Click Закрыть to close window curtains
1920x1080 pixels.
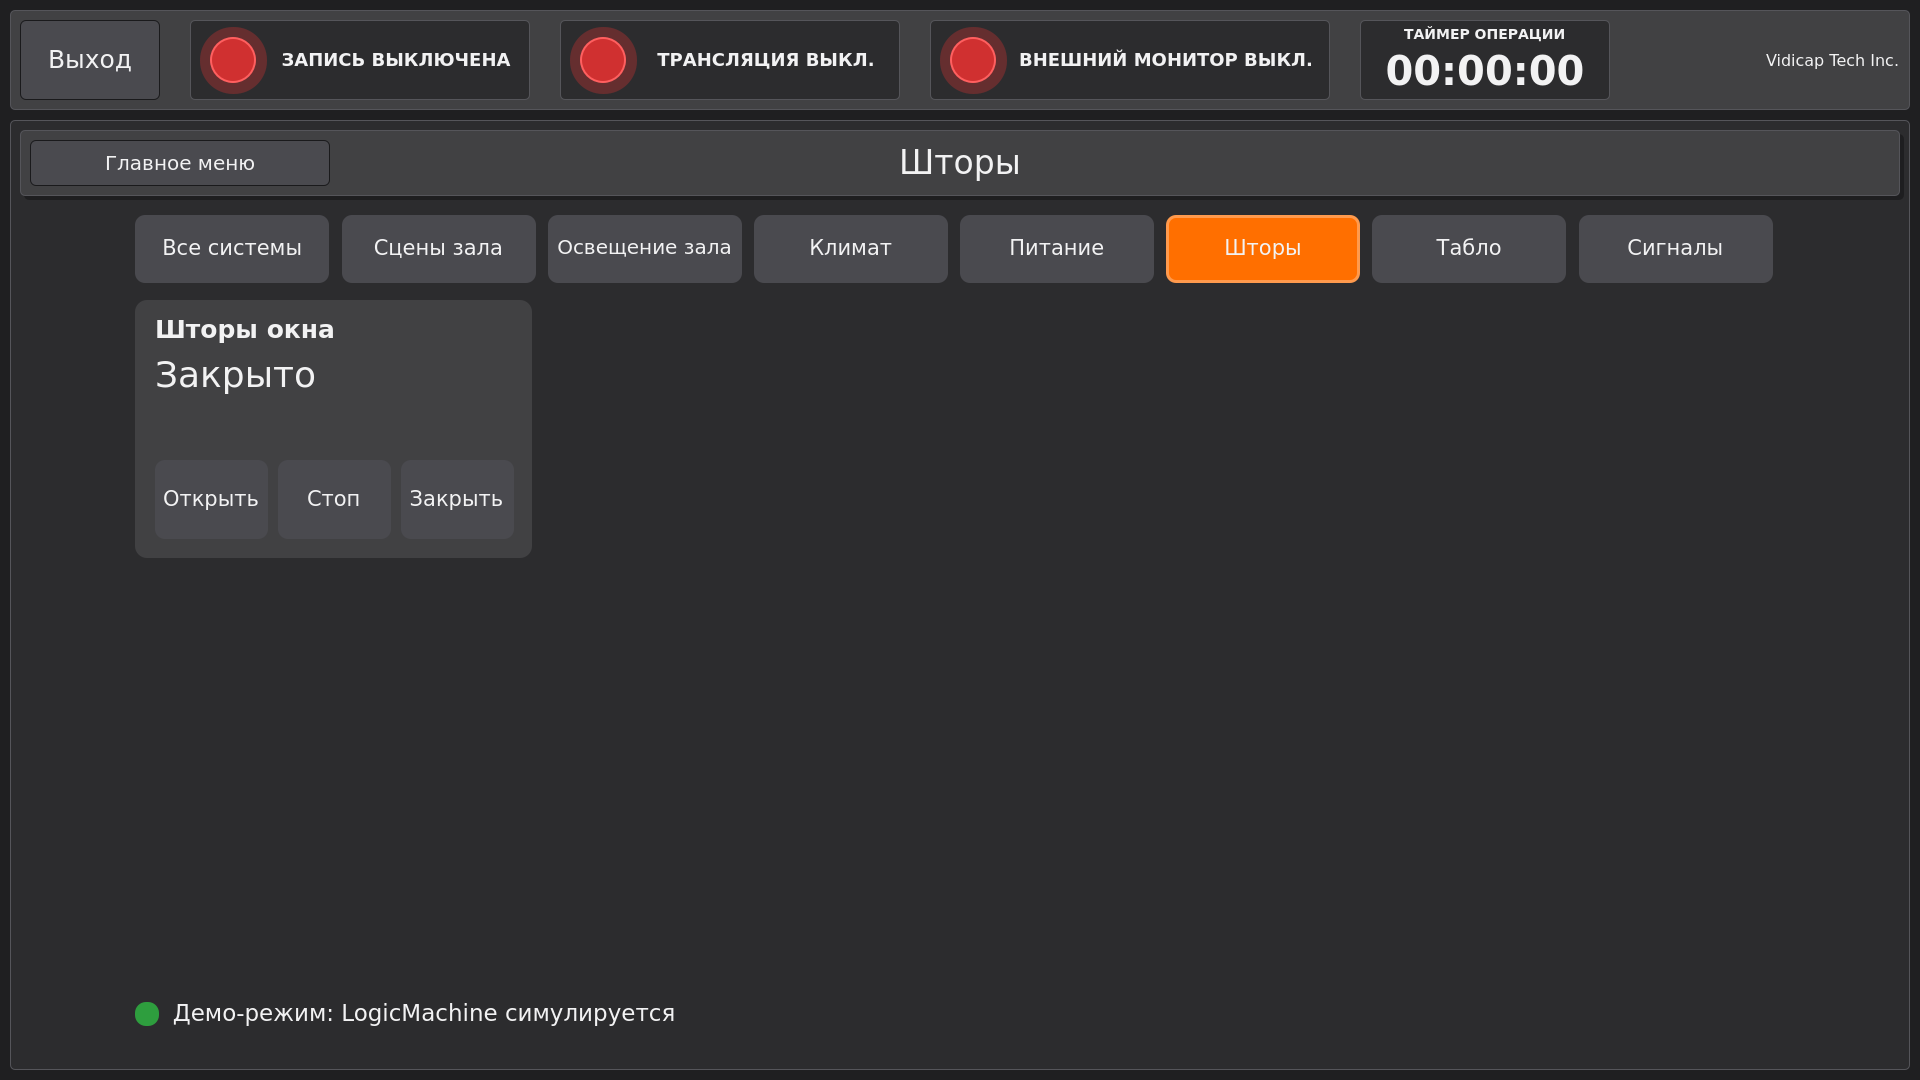tap(457, 500)
